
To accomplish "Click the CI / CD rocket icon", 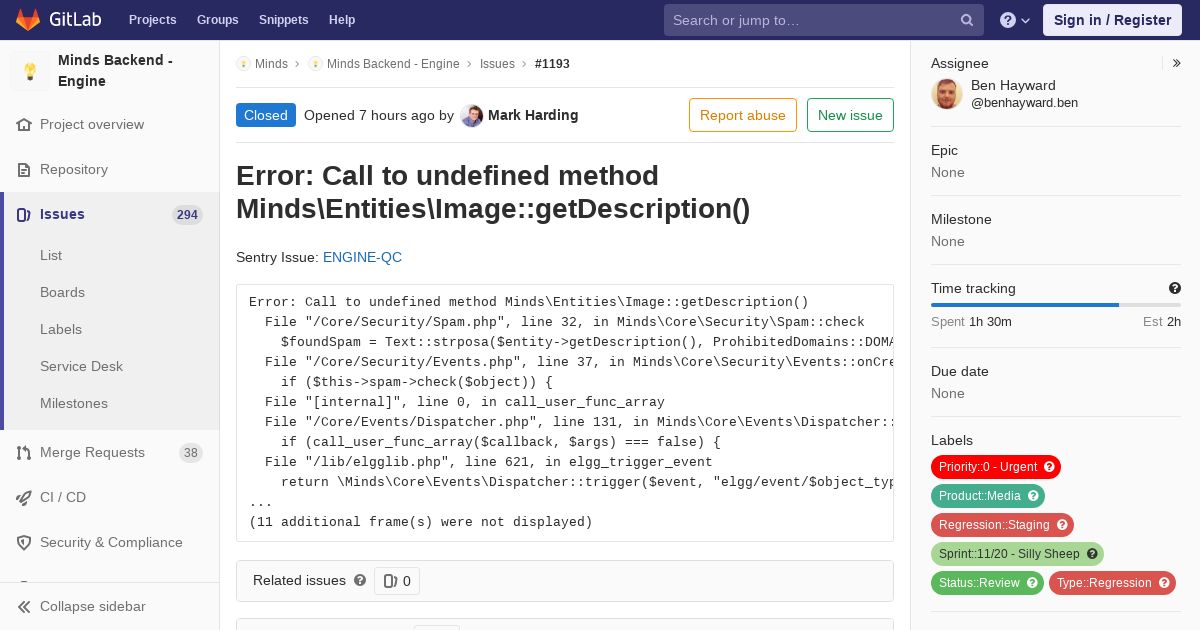I will (x=24, y=498).
